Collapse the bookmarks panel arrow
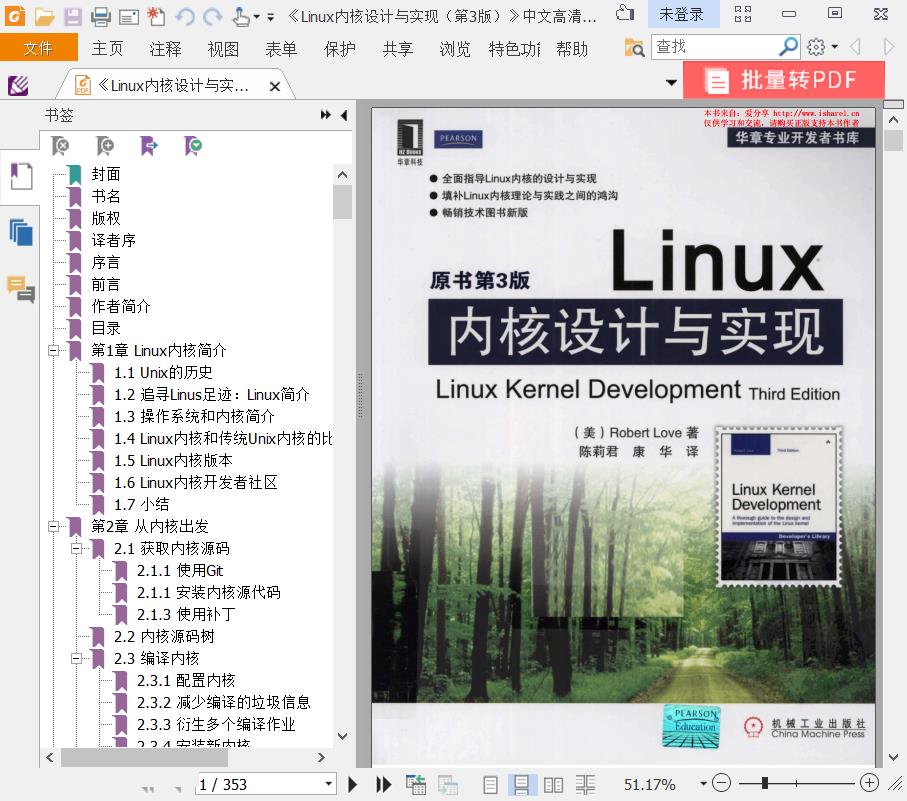The width and height of the screenshot is (907, 801). coord(344,115)
